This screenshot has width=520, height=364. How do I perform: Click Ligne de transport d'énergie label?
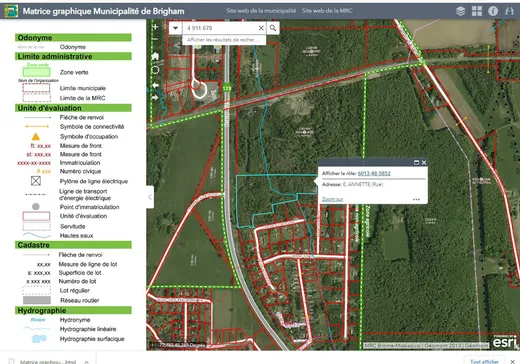tap(85, 195)
